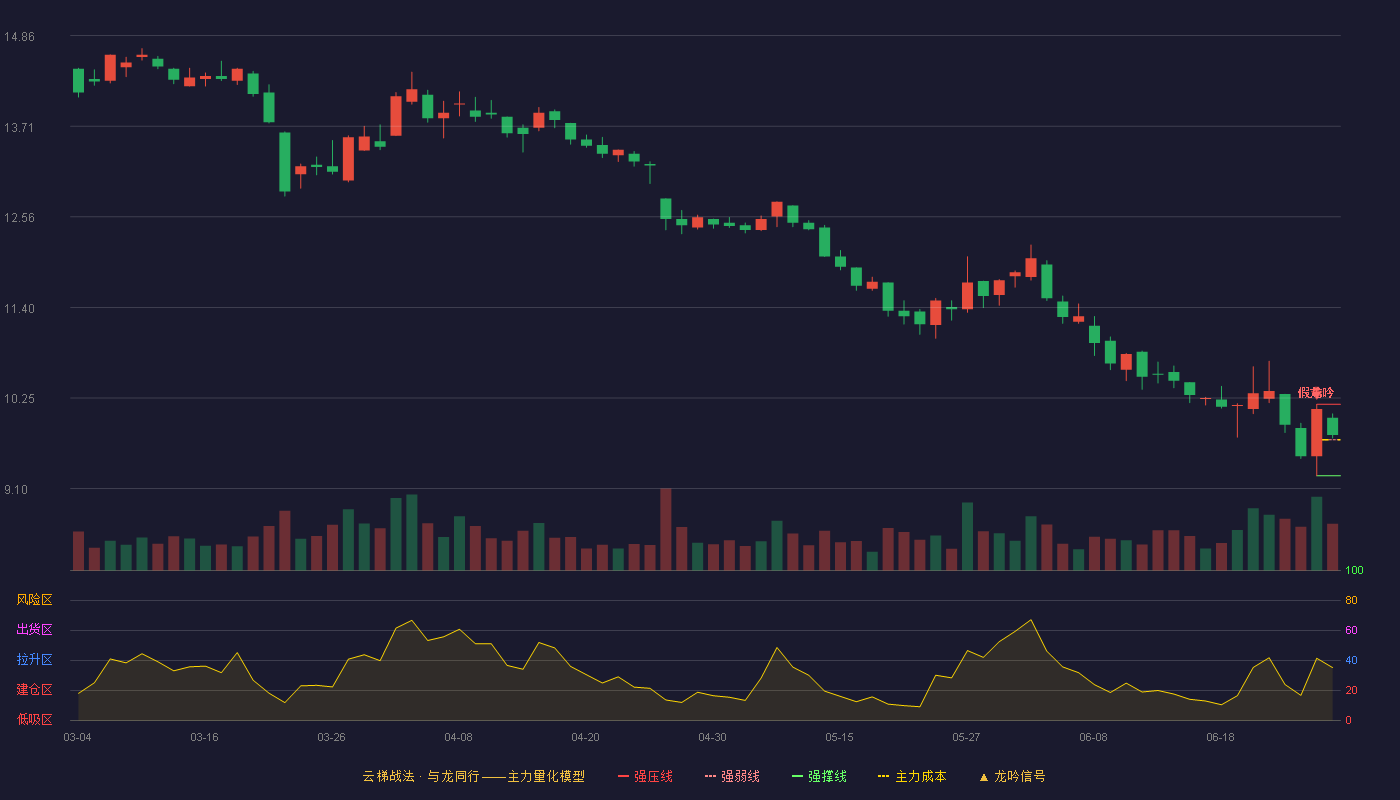Click the last green candlestick on chart
The width and height of the screenshot is (1400, 800).
coord(1332,426)
